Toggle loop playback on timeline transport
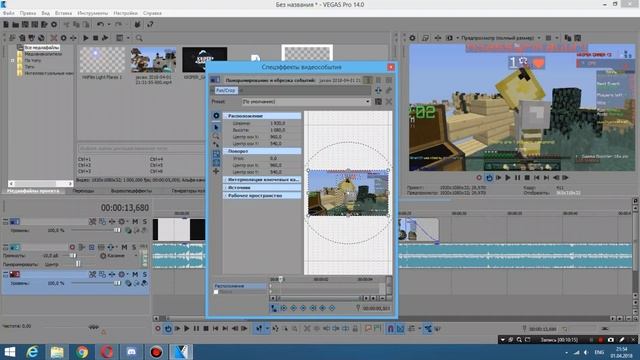 click(168, 329)
